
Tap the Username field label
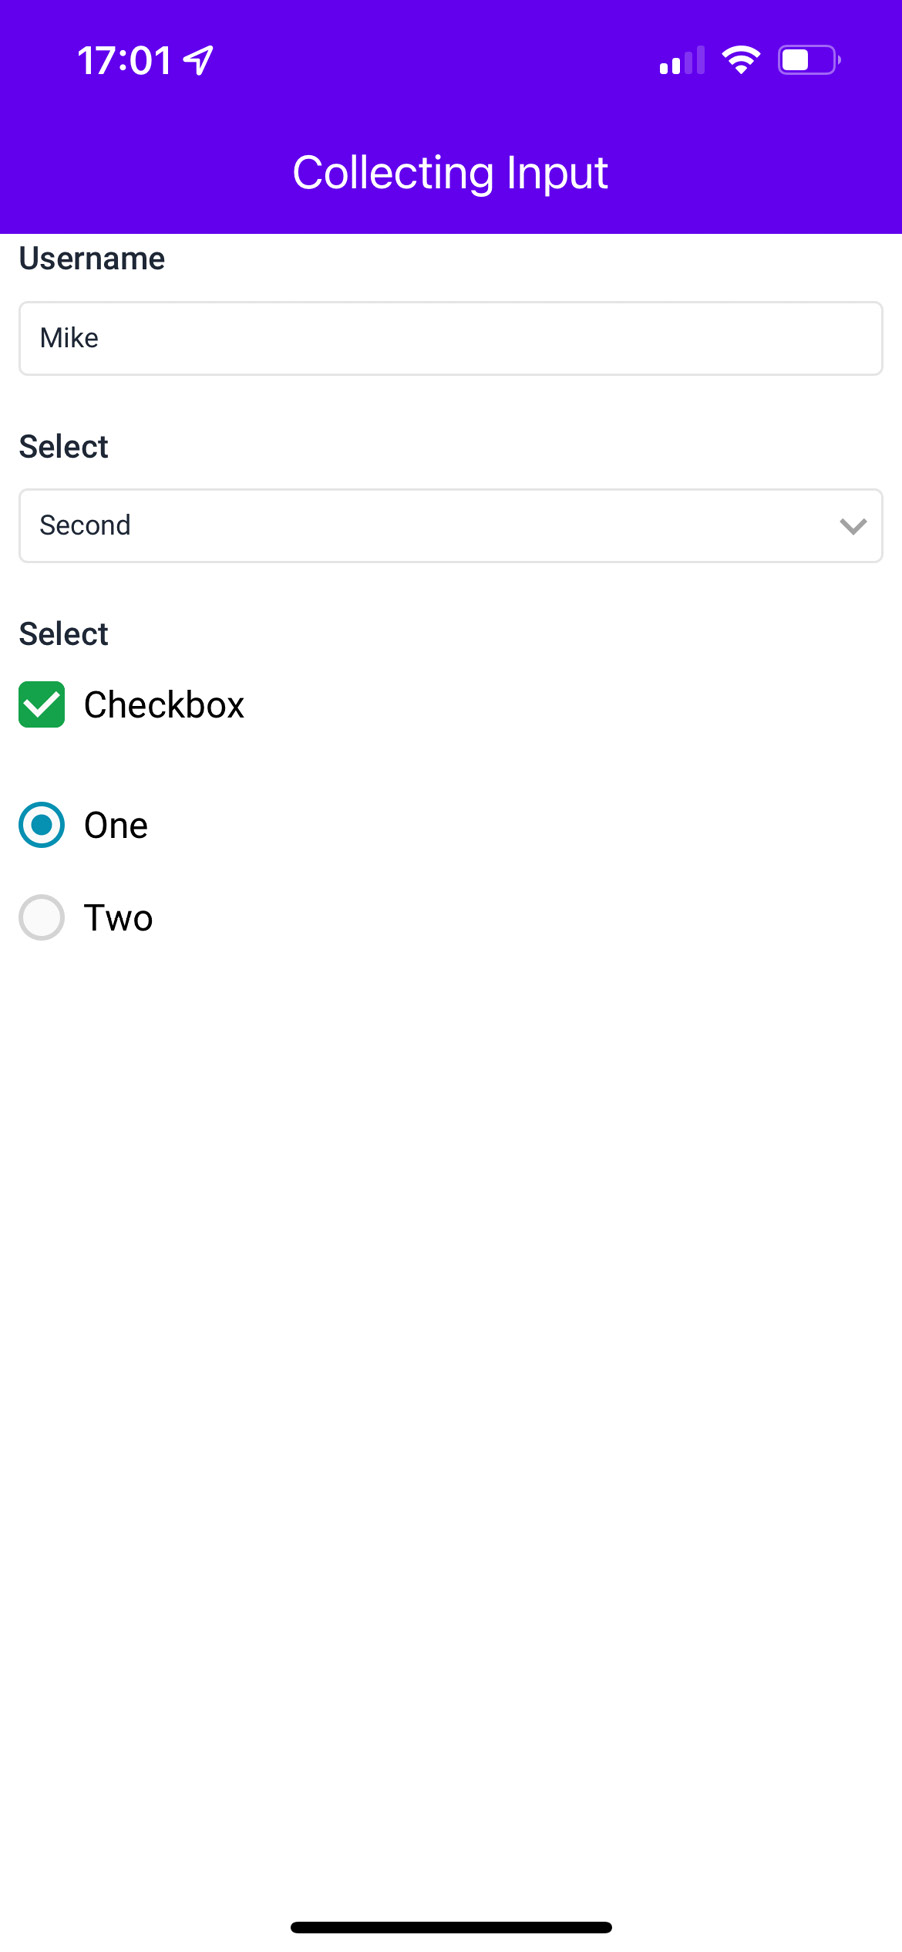(92, 259)
